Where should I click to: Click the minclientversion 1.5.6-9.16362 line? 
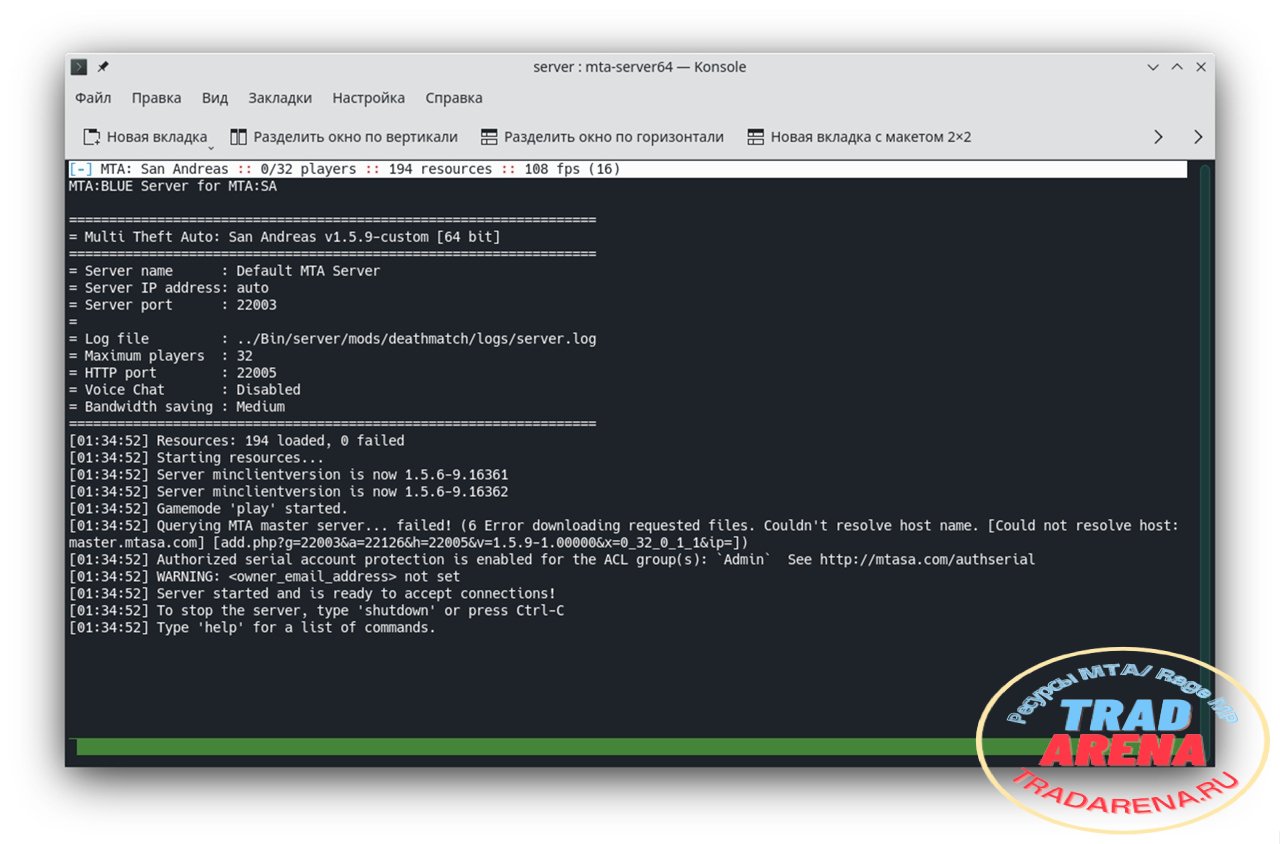[x=288, y=492]
